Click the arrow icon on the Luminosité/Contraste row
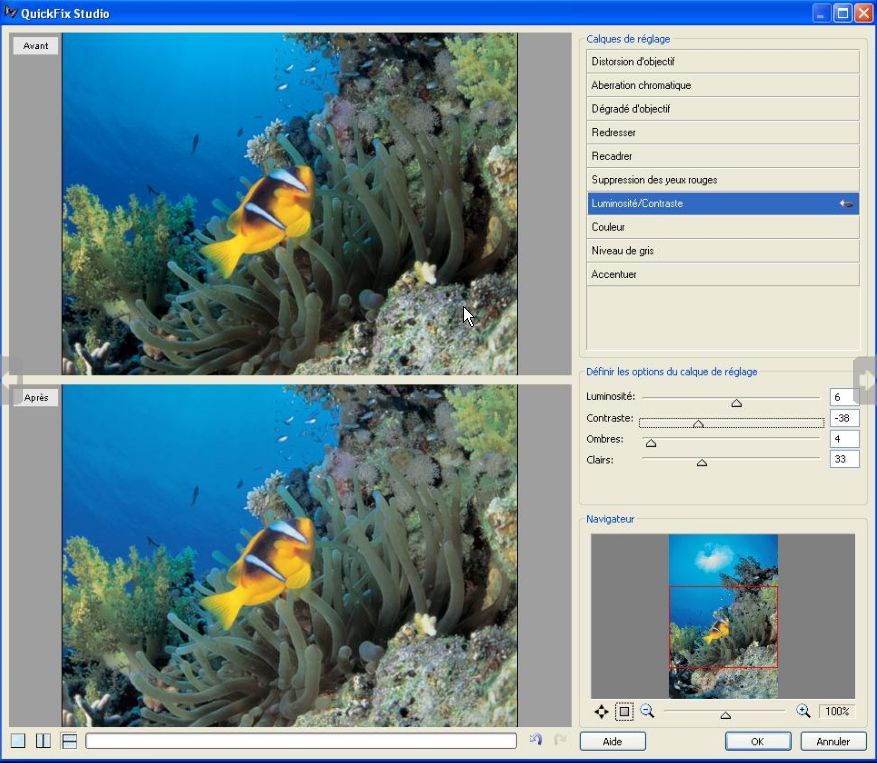Screen dimensions: 877x763 tap(846, 204)
